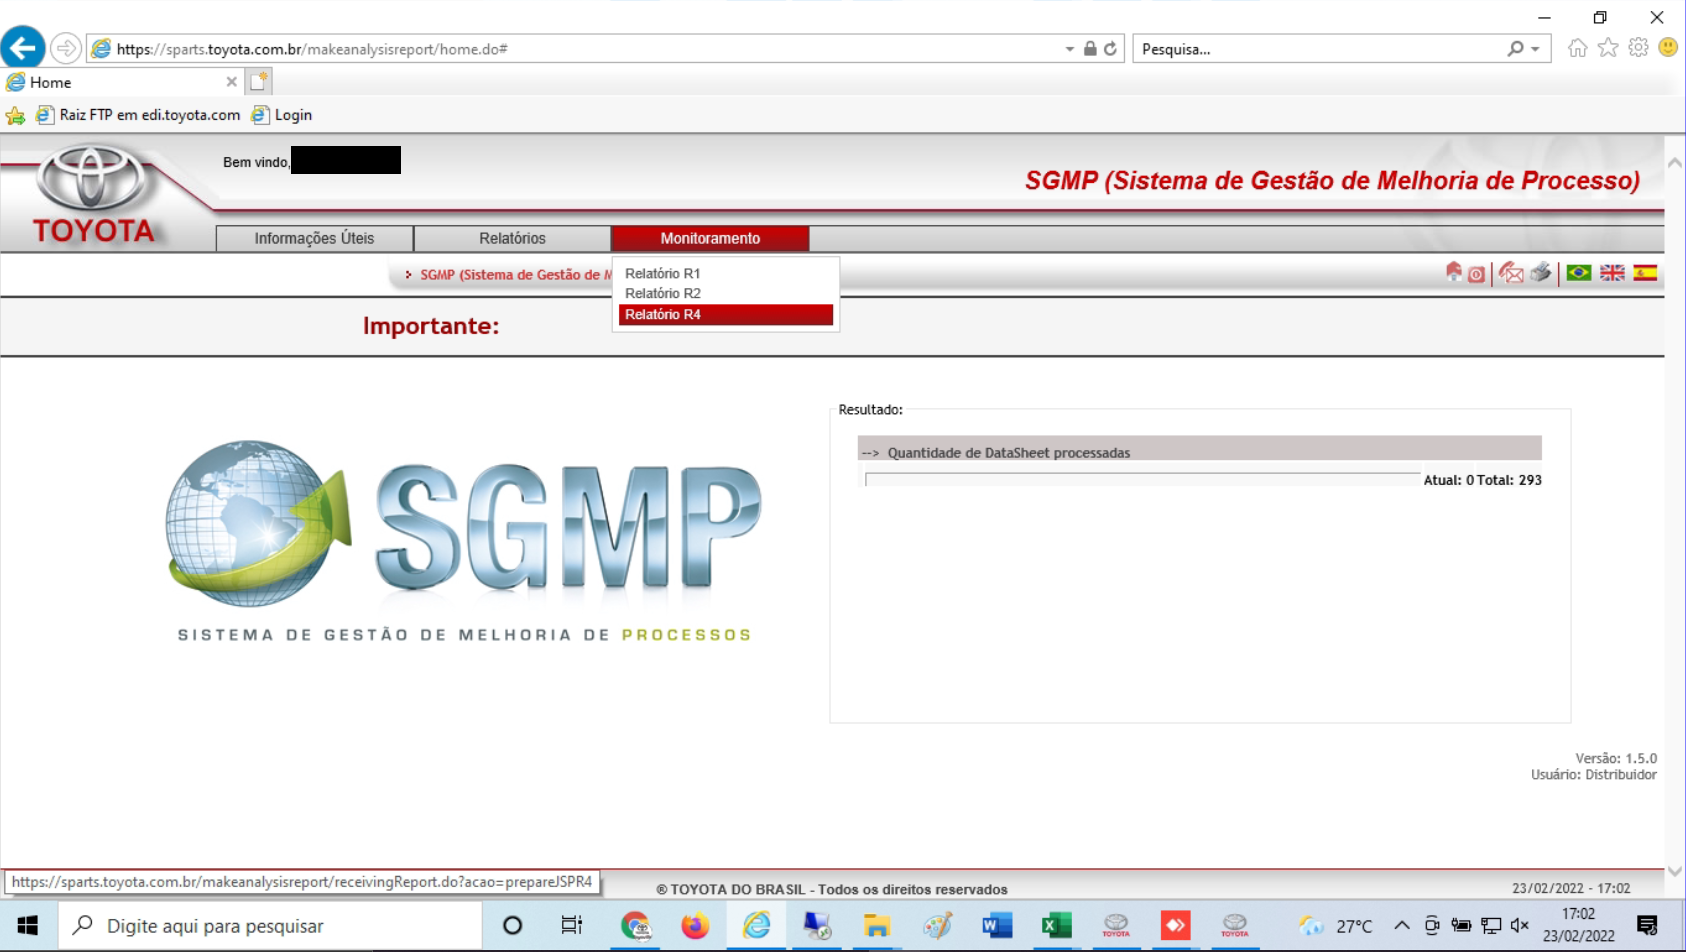Go back using the browser back arrow
Screen dimensions: 1686x952
pos(23,47)
